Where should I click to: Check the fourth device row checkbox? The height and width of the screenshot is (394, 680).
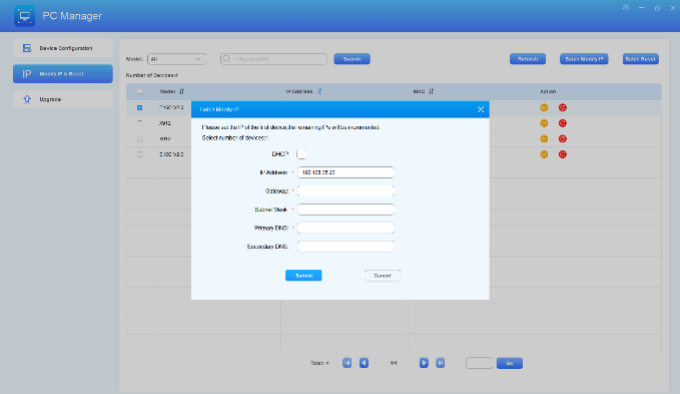pos(139,154)
